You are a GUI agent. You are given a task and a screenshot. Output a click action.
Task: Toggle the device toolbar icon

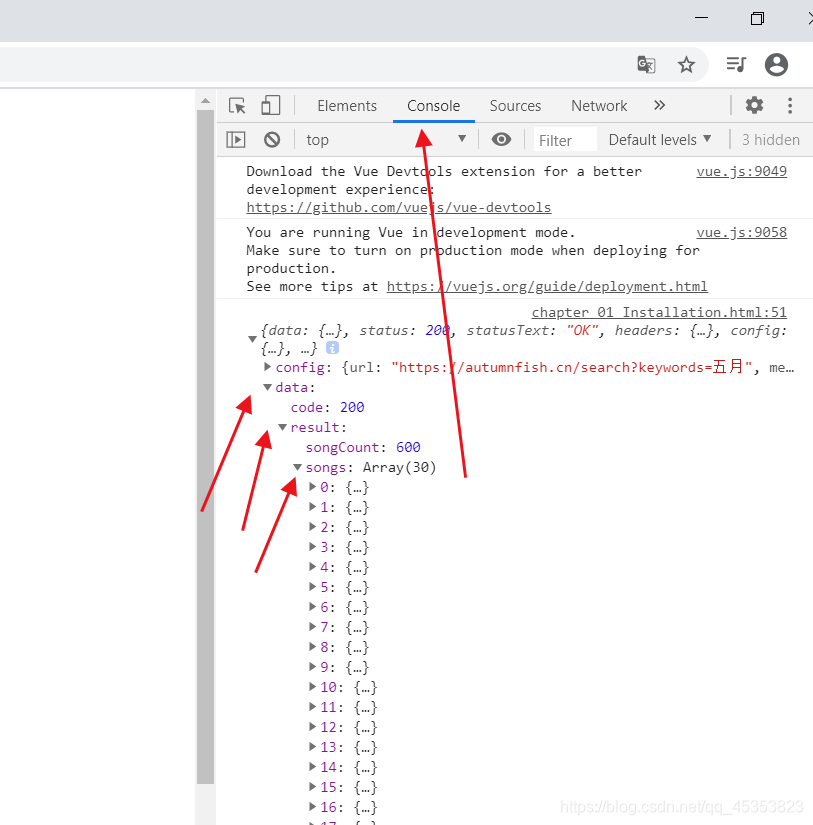(x=270, y=105)
